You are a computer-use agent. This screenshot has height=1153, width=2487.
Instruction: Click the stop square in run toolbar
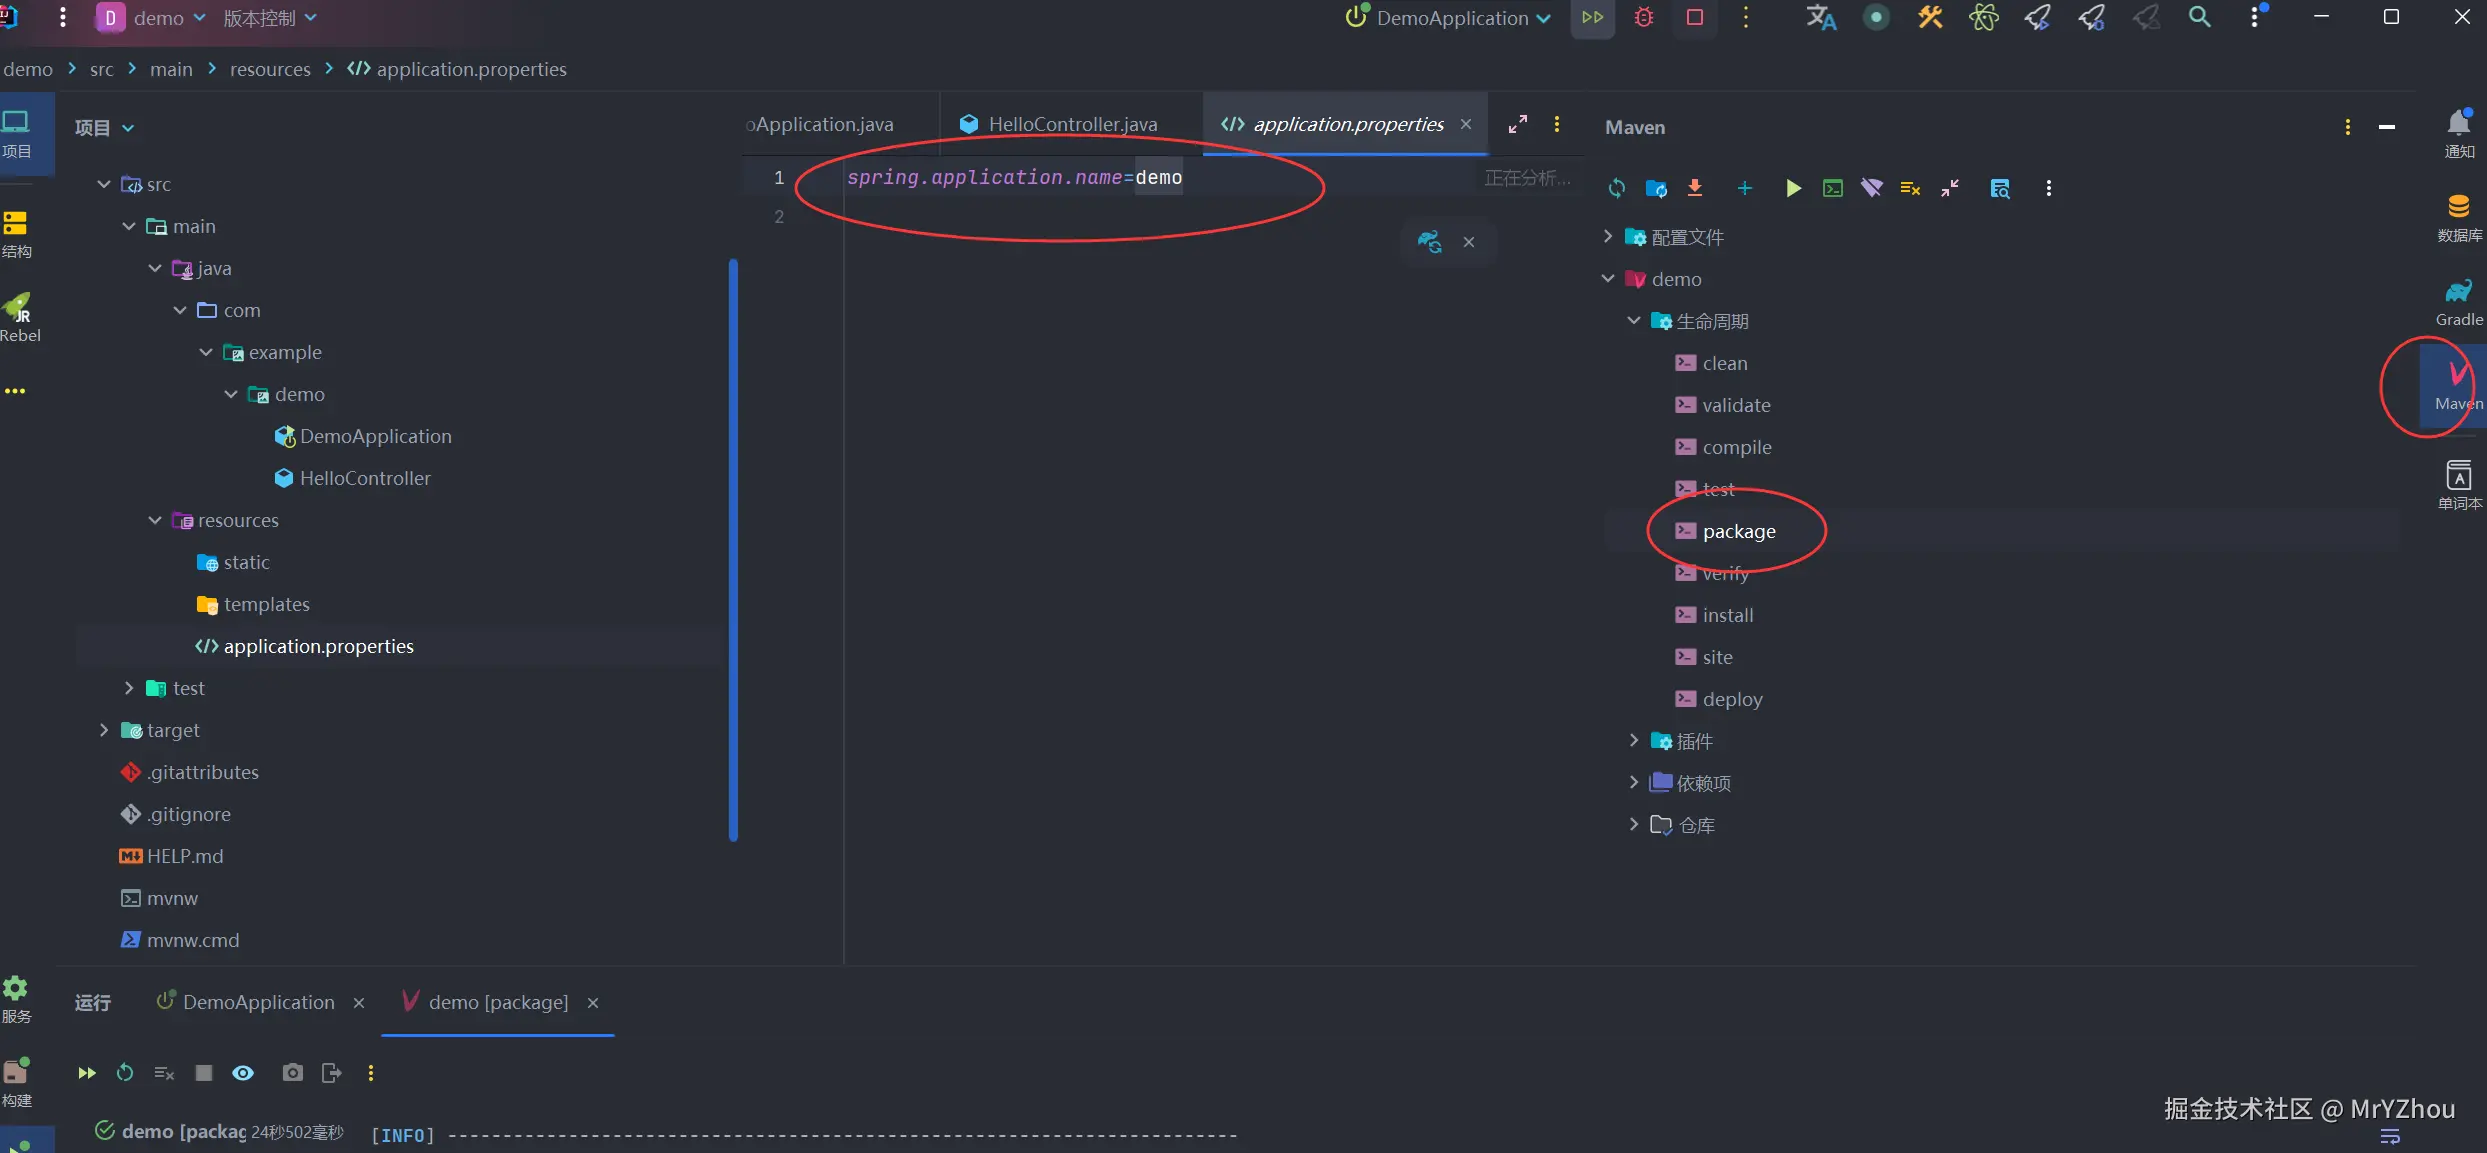(204, 1073)
